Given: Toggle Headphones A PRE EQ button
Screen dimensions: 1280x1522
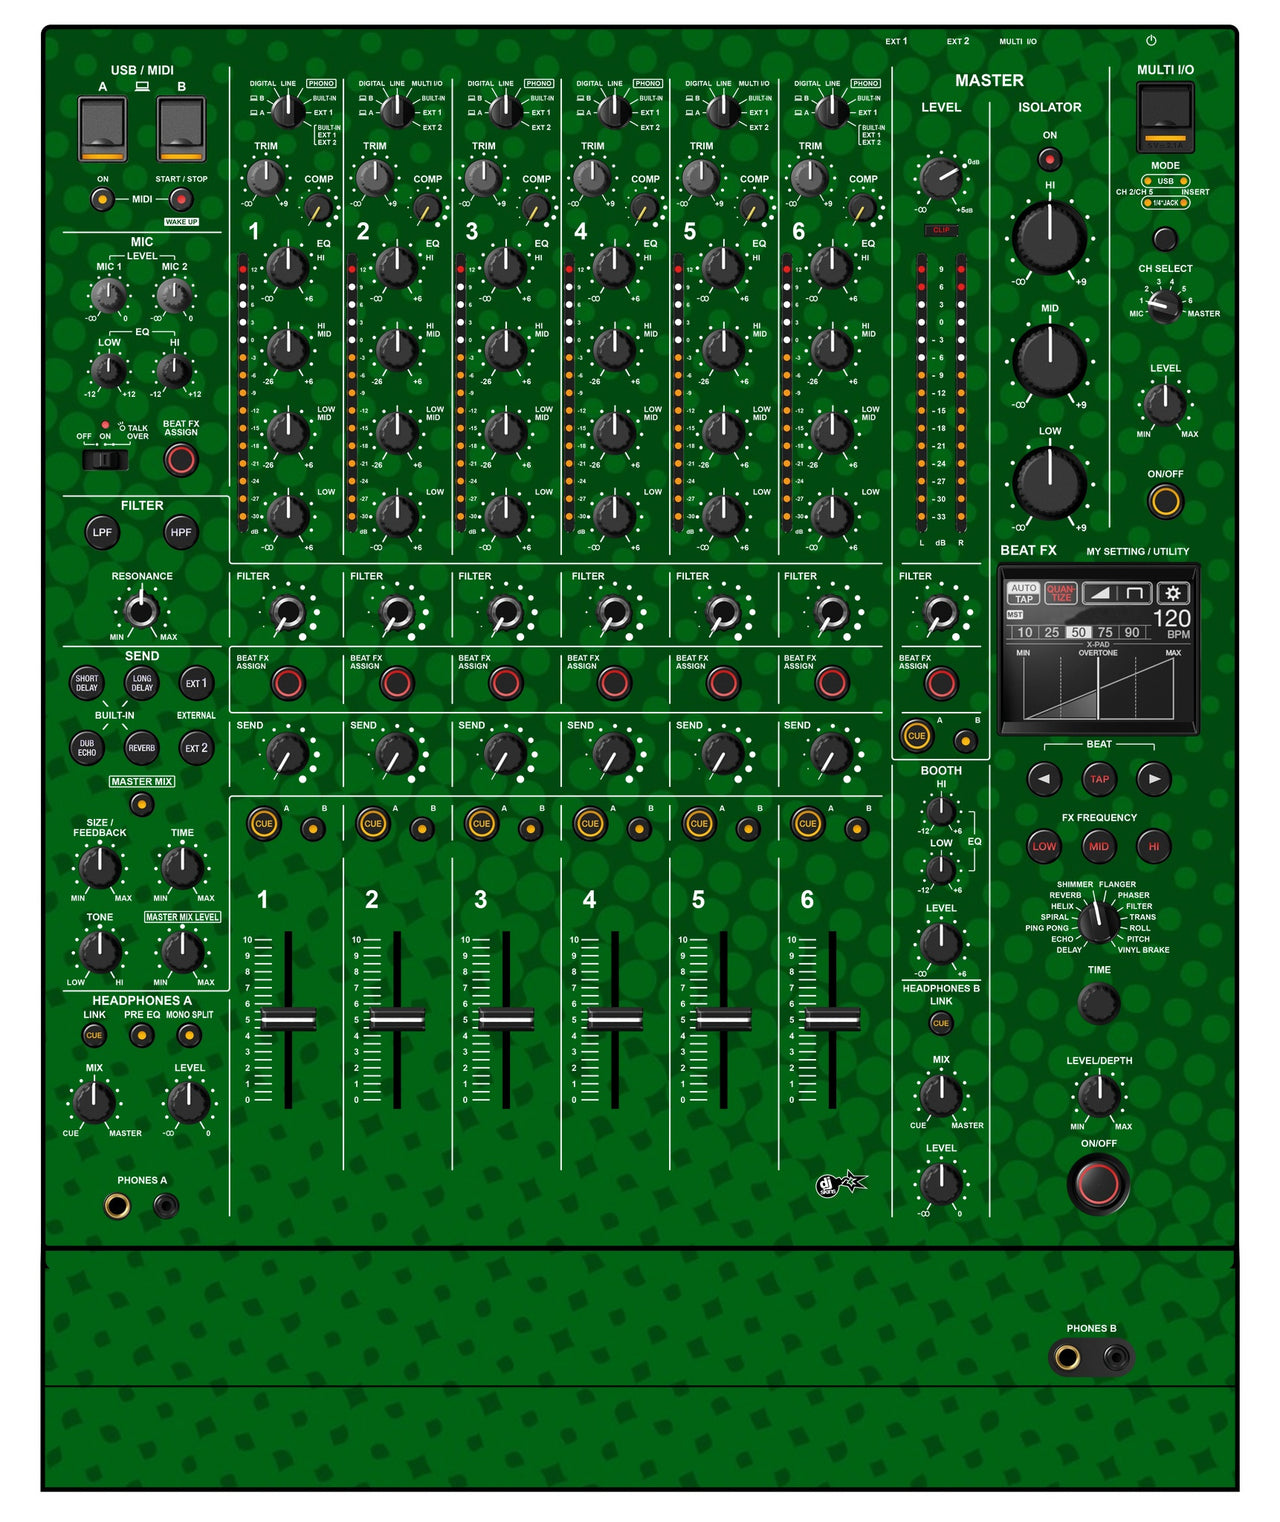Looking at the screenshot, I should (x=142, y=1035).
